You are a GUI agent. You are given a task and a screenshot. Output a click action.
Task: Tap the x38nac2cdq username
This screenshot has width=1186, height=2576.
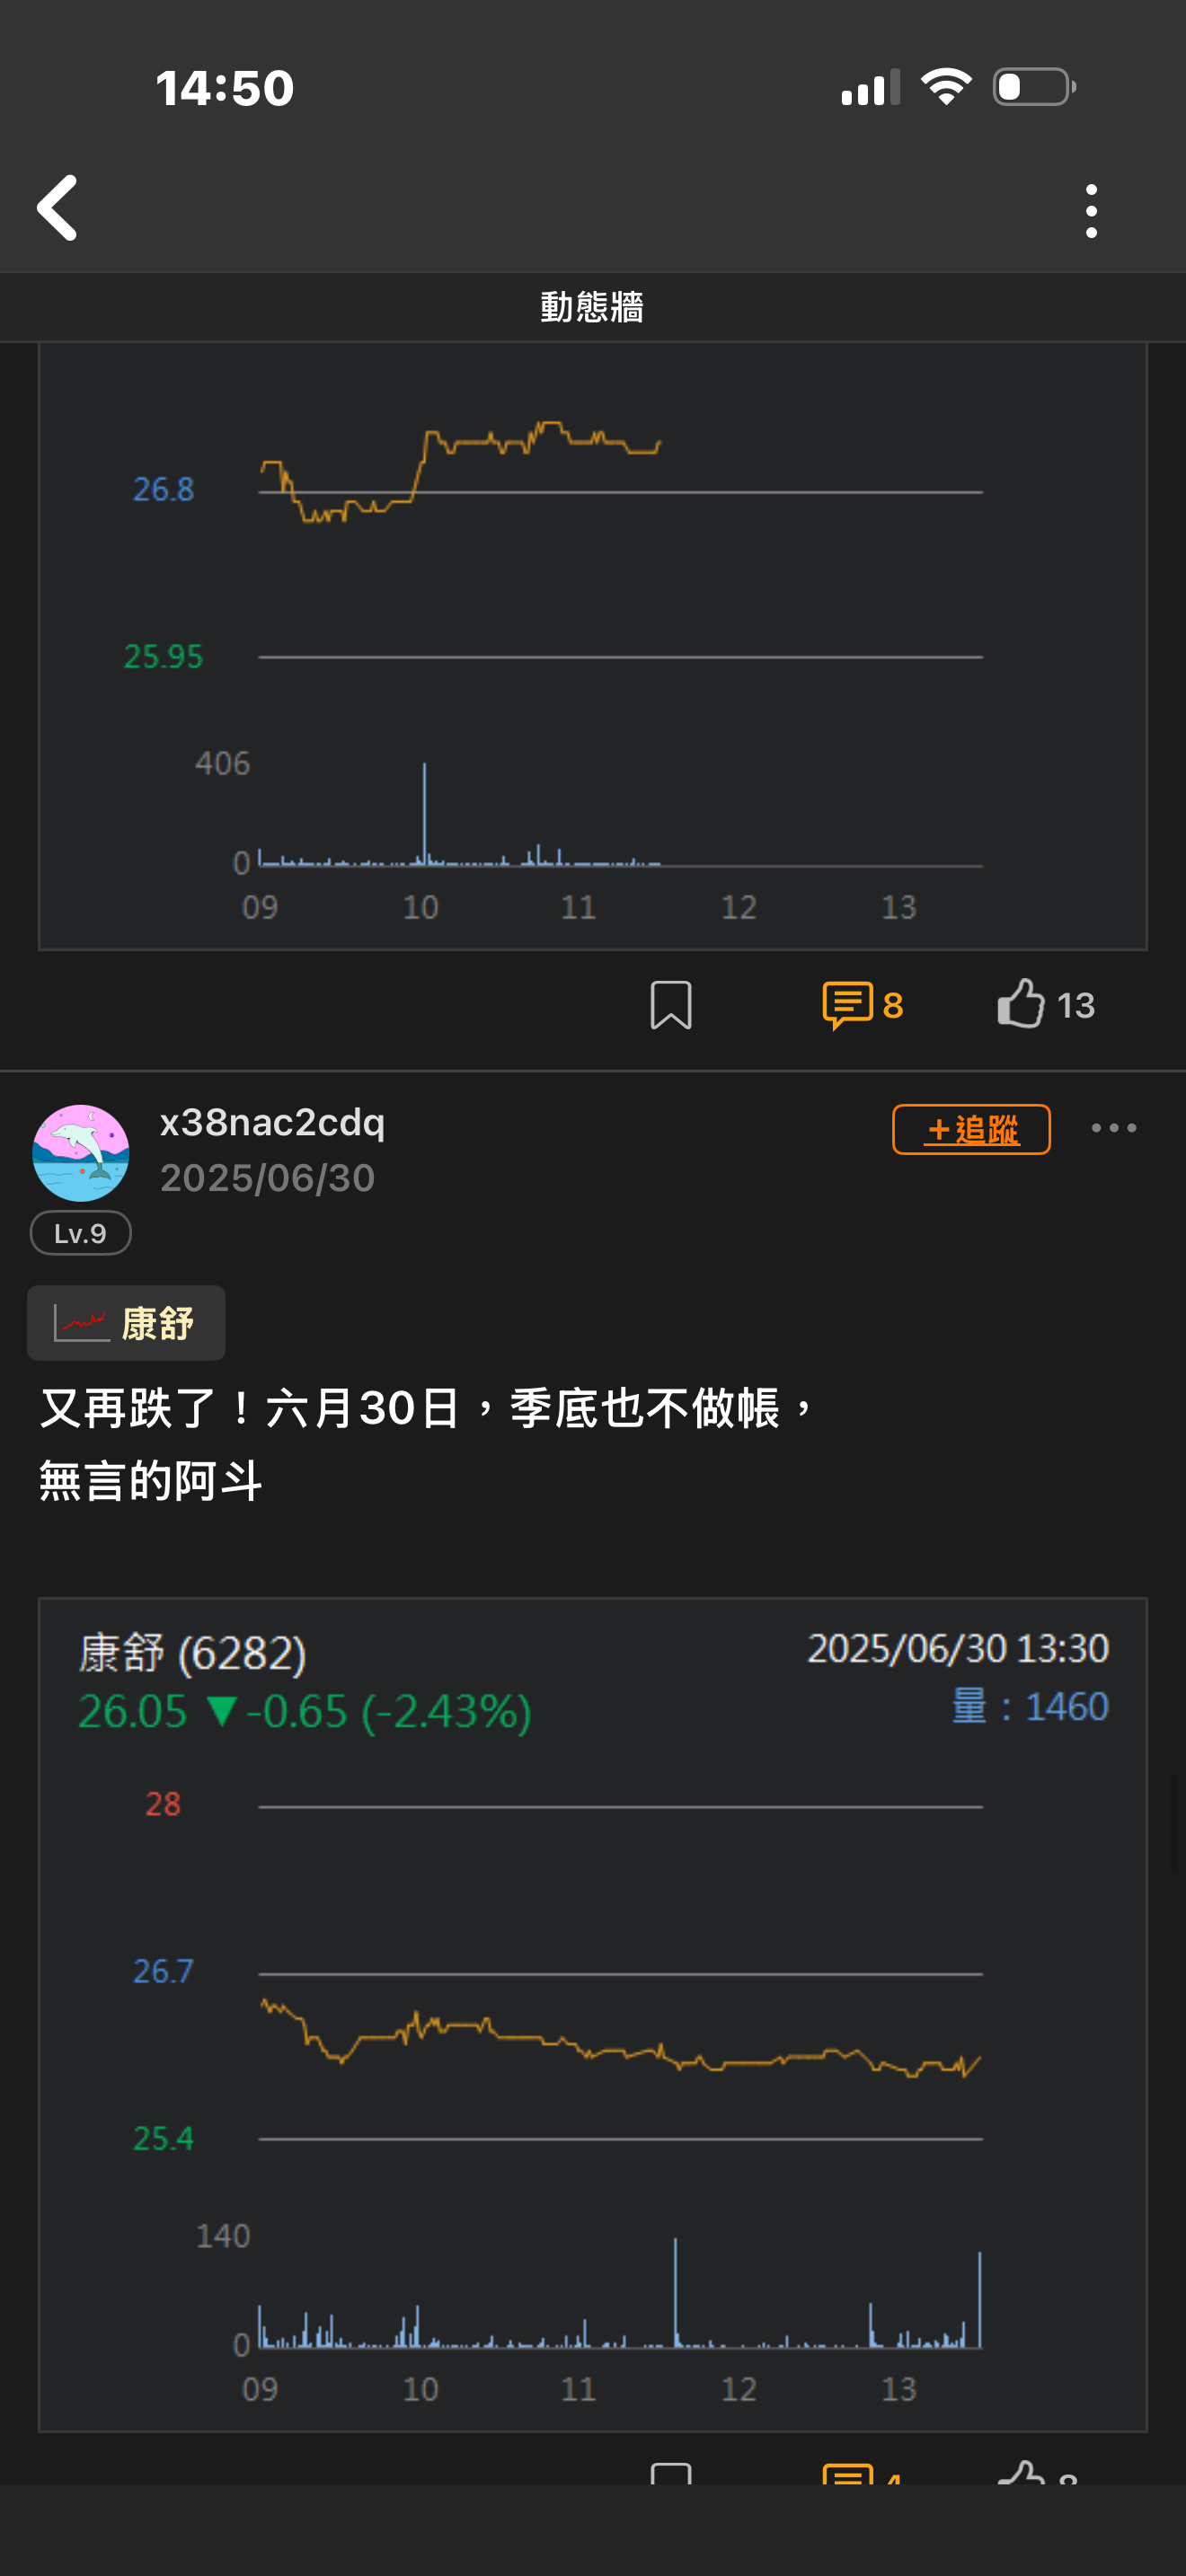coord(272,1122)
